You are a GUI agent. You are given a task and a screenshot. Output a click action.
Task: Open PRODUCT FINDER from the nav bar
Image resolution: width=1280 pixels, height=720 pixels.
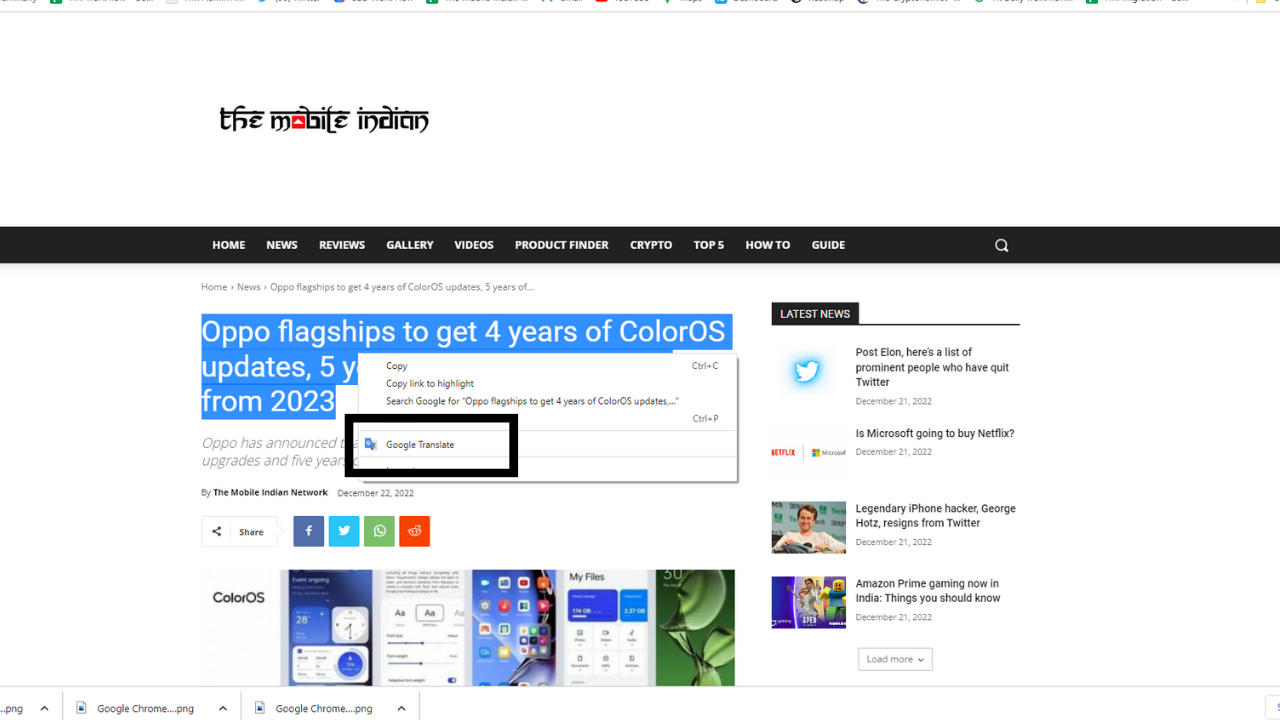click(561, 245)
